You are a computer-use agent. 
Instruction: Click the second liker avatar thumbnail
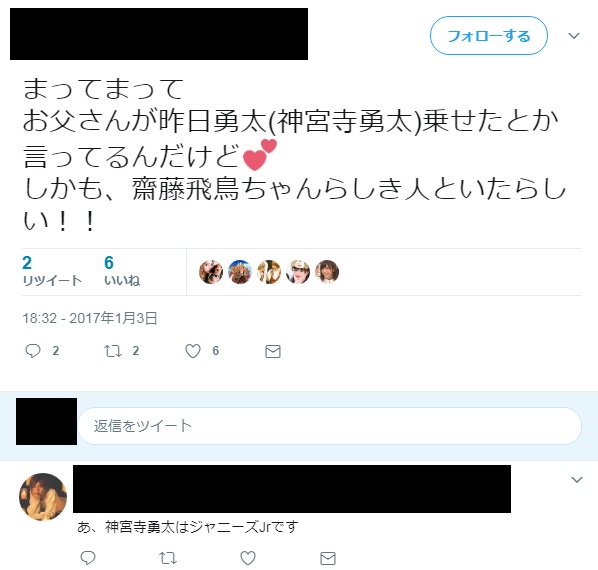240,272
